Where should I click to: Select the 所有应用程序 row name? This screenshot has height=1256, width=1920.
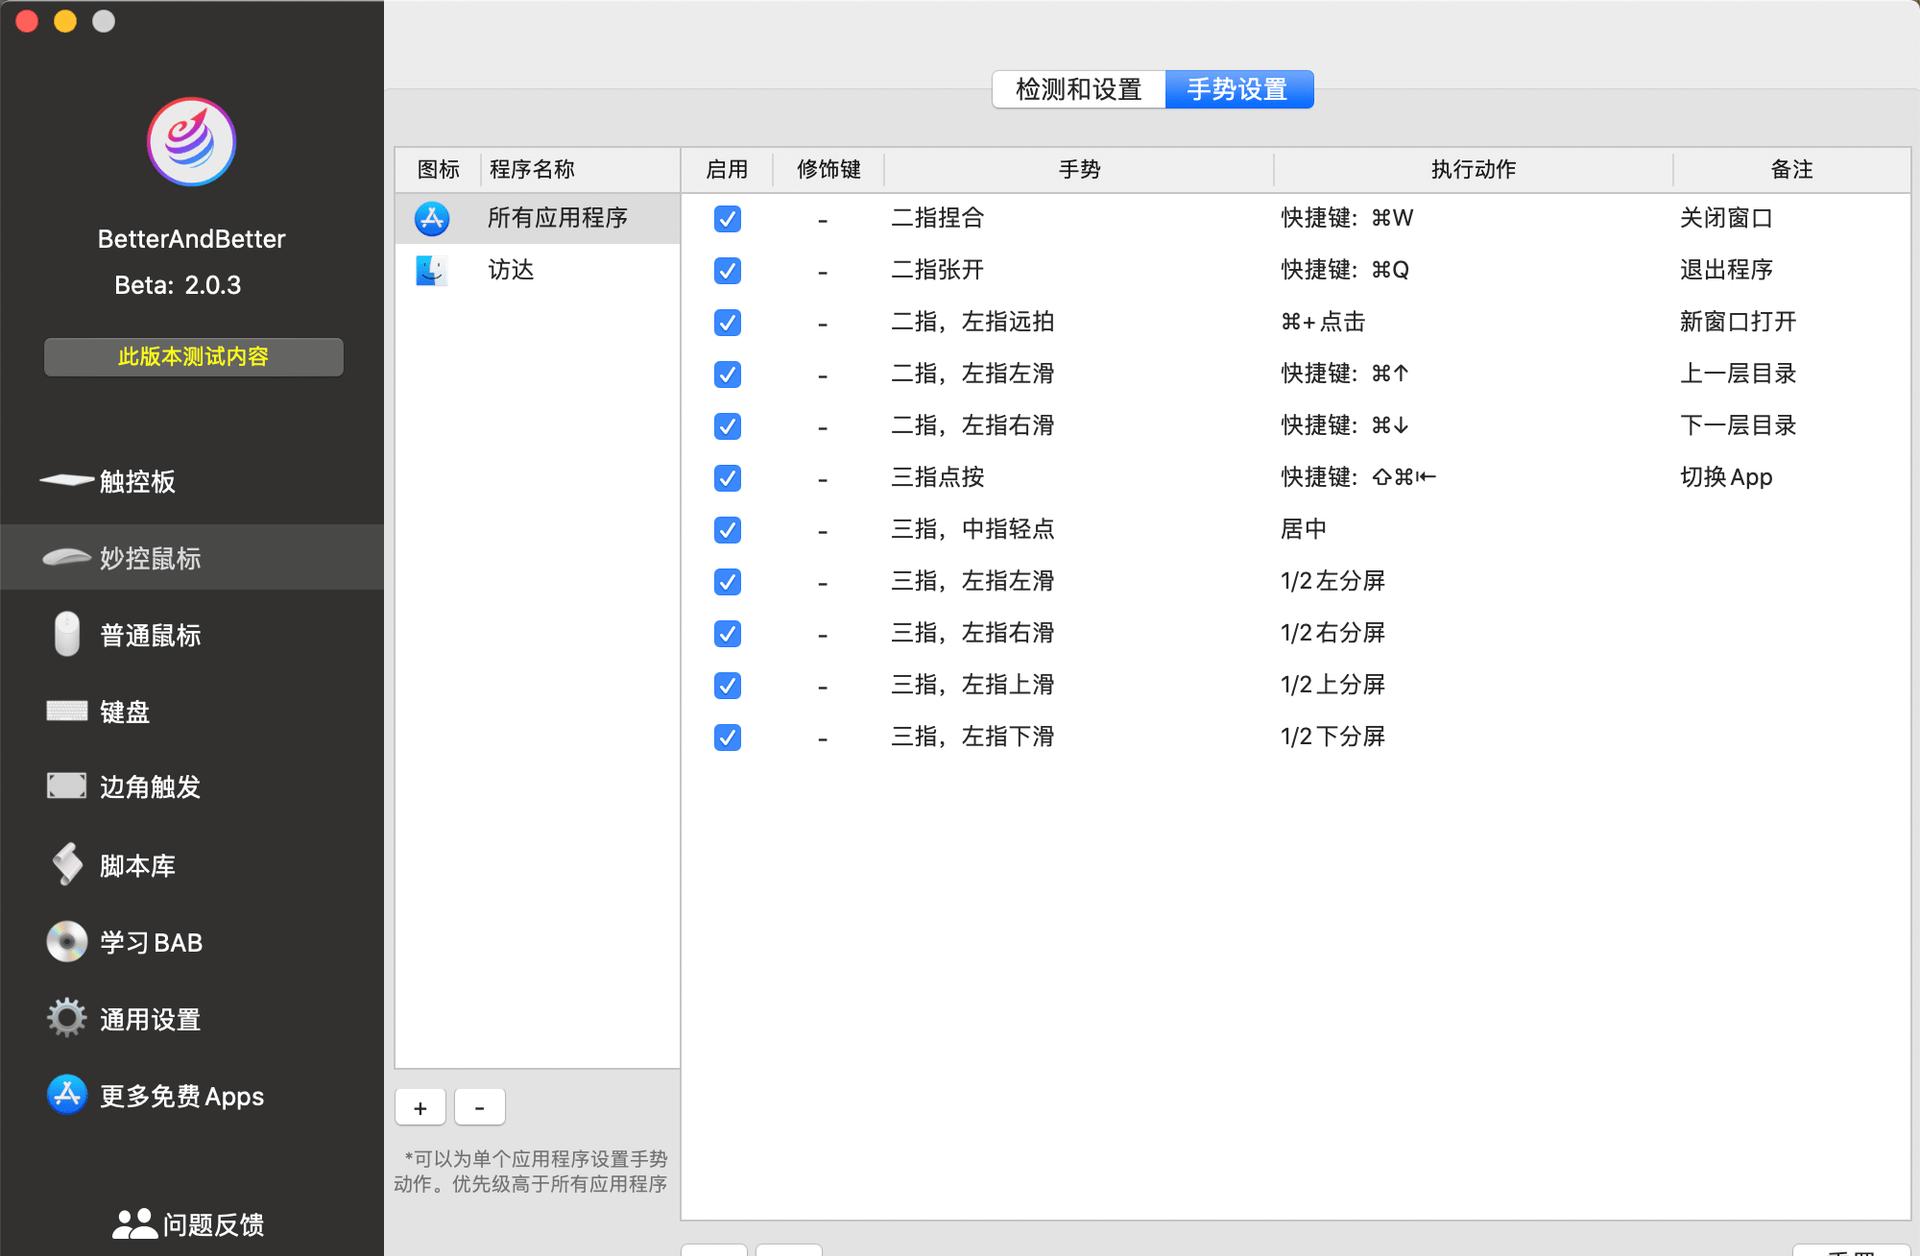[x=558, y=218]
